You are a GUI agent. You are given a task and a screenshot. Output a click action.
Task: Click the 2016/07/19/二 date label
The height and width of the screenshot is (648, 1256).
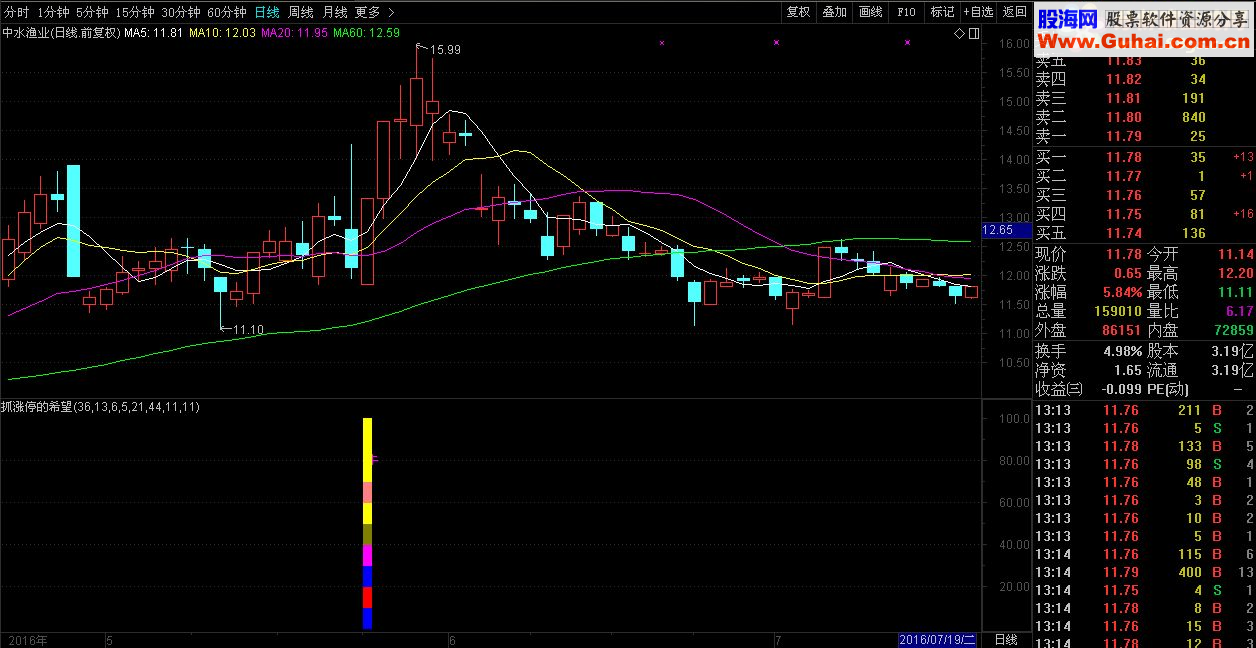coord(937,640)
